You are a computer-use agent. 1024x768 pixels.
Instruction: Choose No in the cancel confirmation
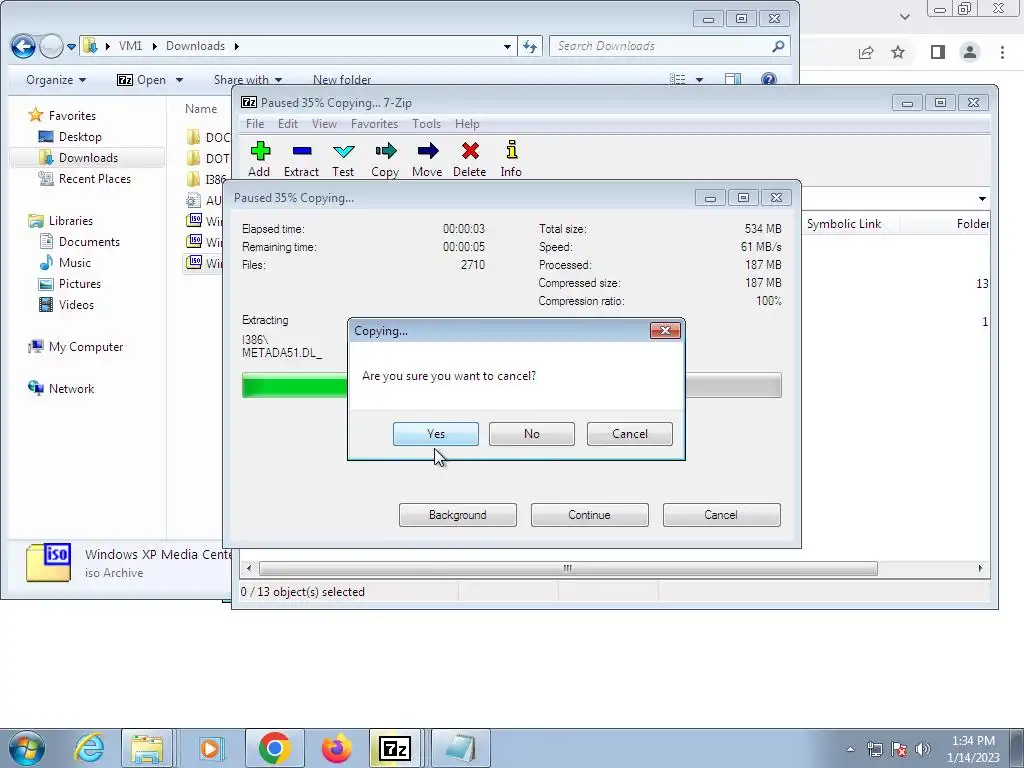[532, 434]
